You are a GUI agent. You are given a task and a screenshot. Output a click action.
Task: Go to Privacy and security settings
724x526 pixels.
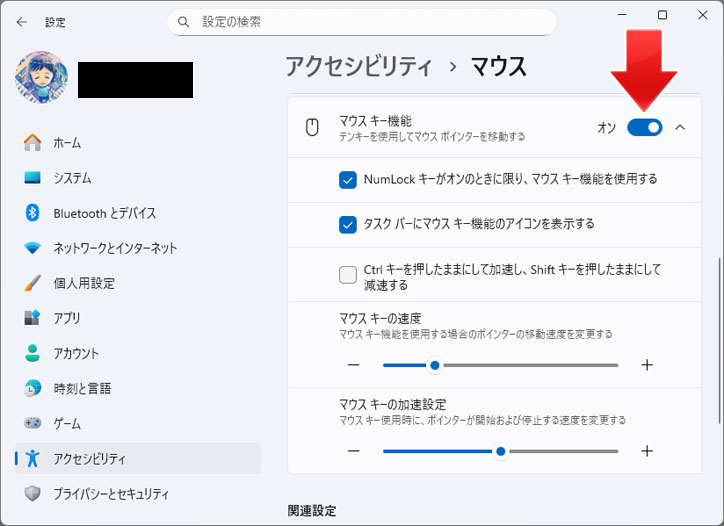110,493
